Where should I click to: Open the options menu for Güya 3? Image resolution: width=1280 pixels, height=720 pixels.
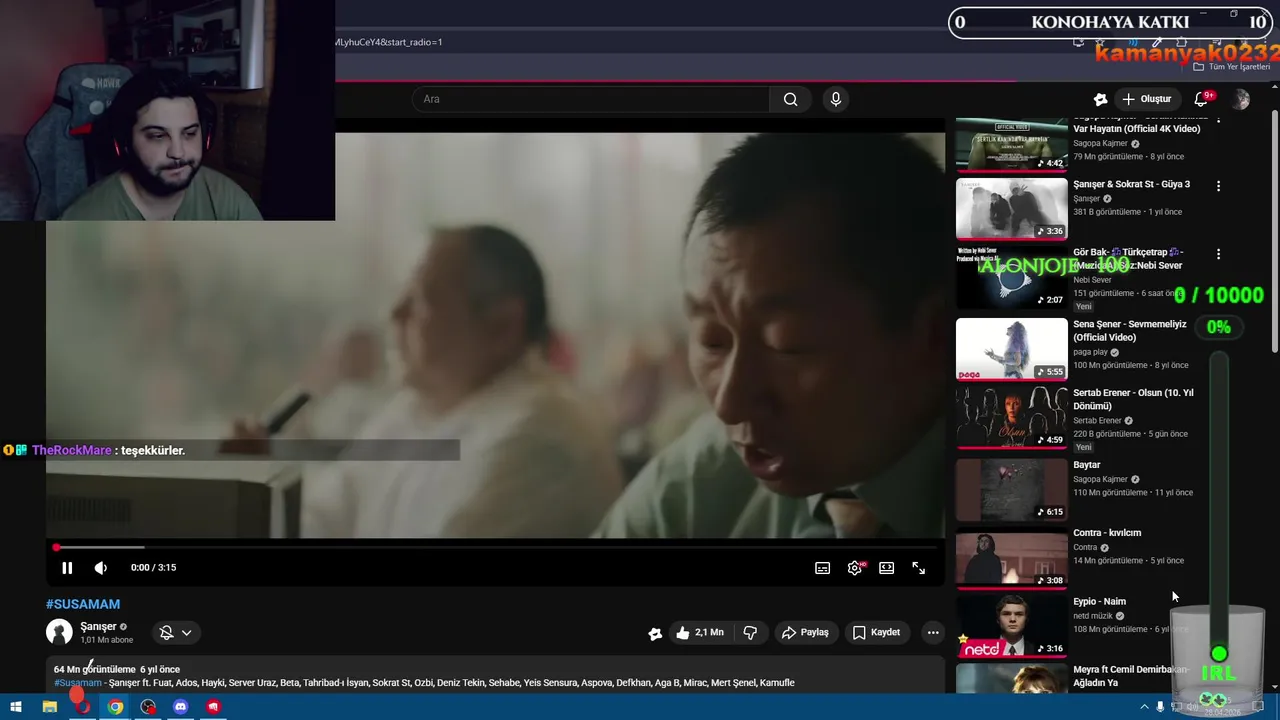[1218, 186]
